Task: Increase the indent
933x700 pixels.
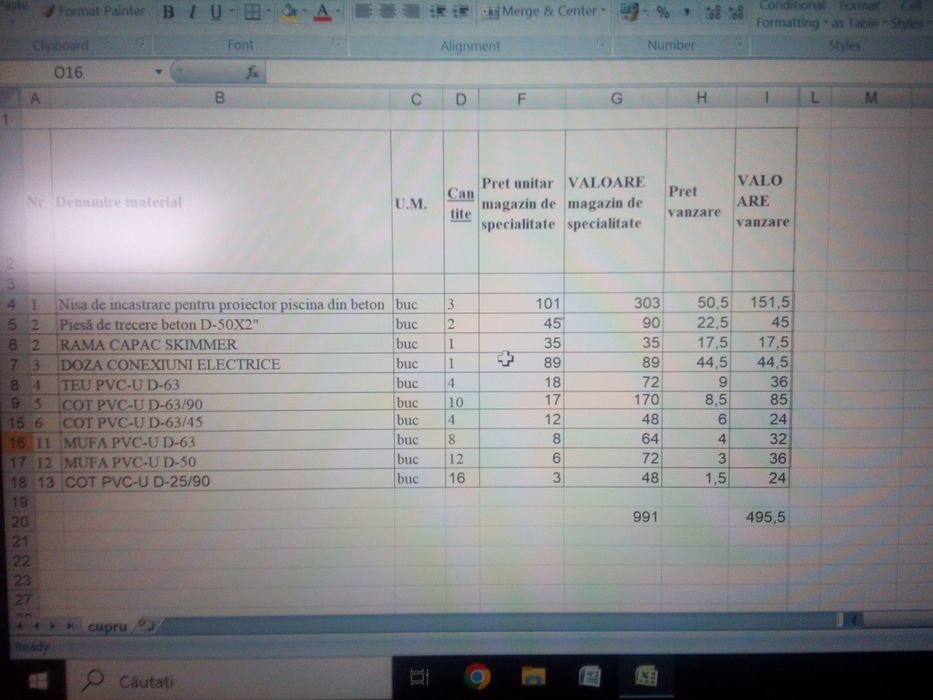Action: click(x=461, y=11)
